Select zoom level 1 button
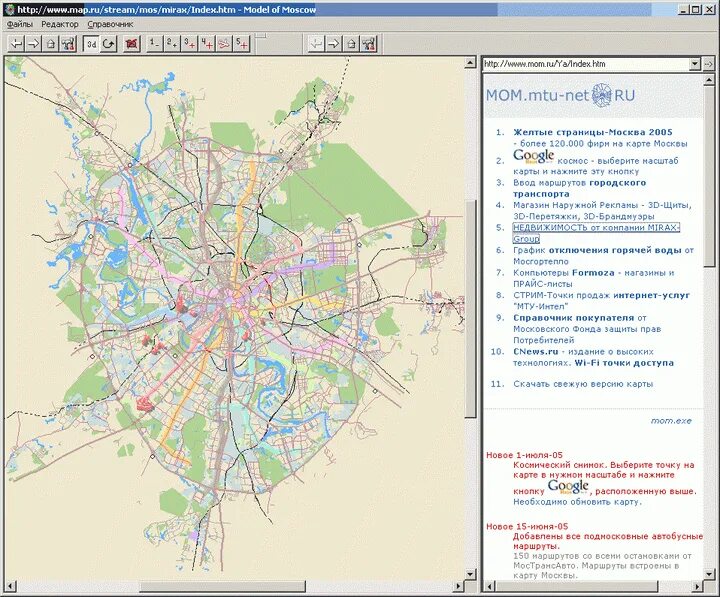Viewport: 720px width, 597px height. pos(155,44)
